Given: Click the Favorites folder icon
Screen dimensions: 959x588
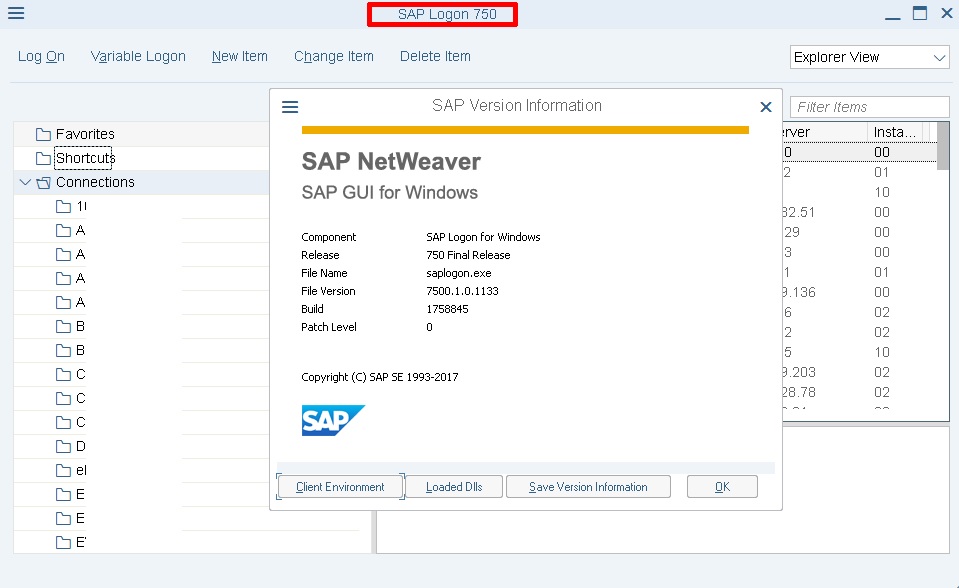Looking at the screenshot, I should [43, 134].
